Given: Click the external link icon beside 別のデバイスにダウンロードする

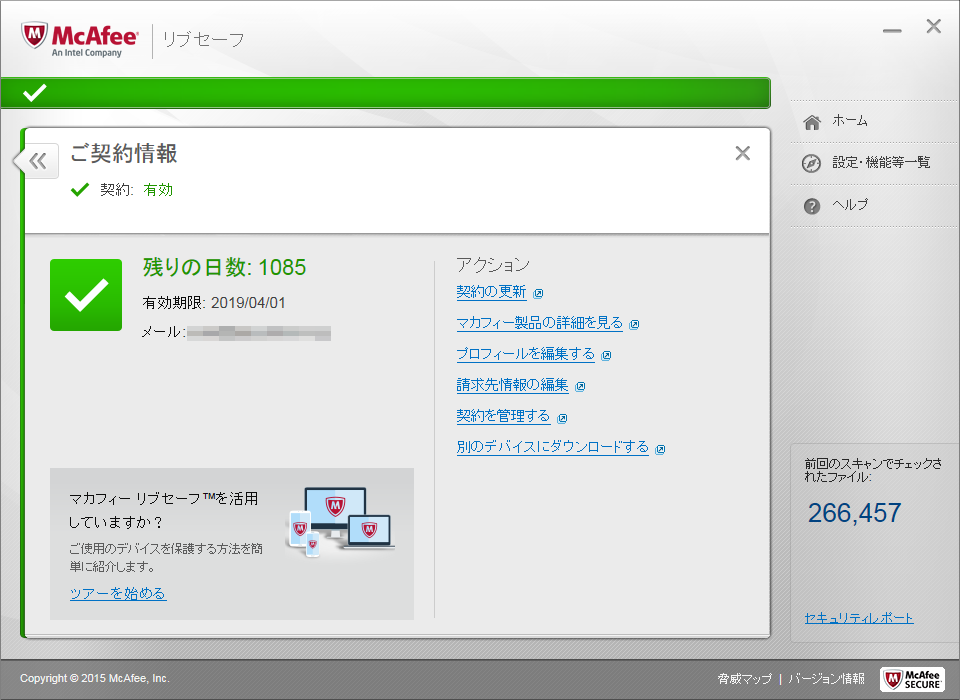Looking at the screenshot, I should pyautogui.click(x=660, y=450).
